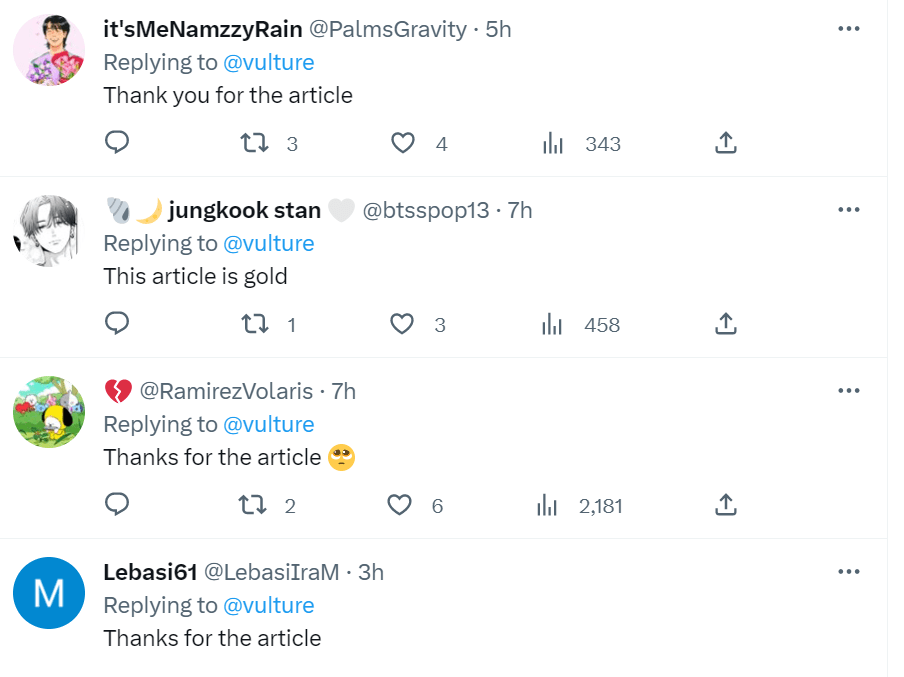
Task: Open more options on RamirezVolaris's tweet
Action: 848,391
